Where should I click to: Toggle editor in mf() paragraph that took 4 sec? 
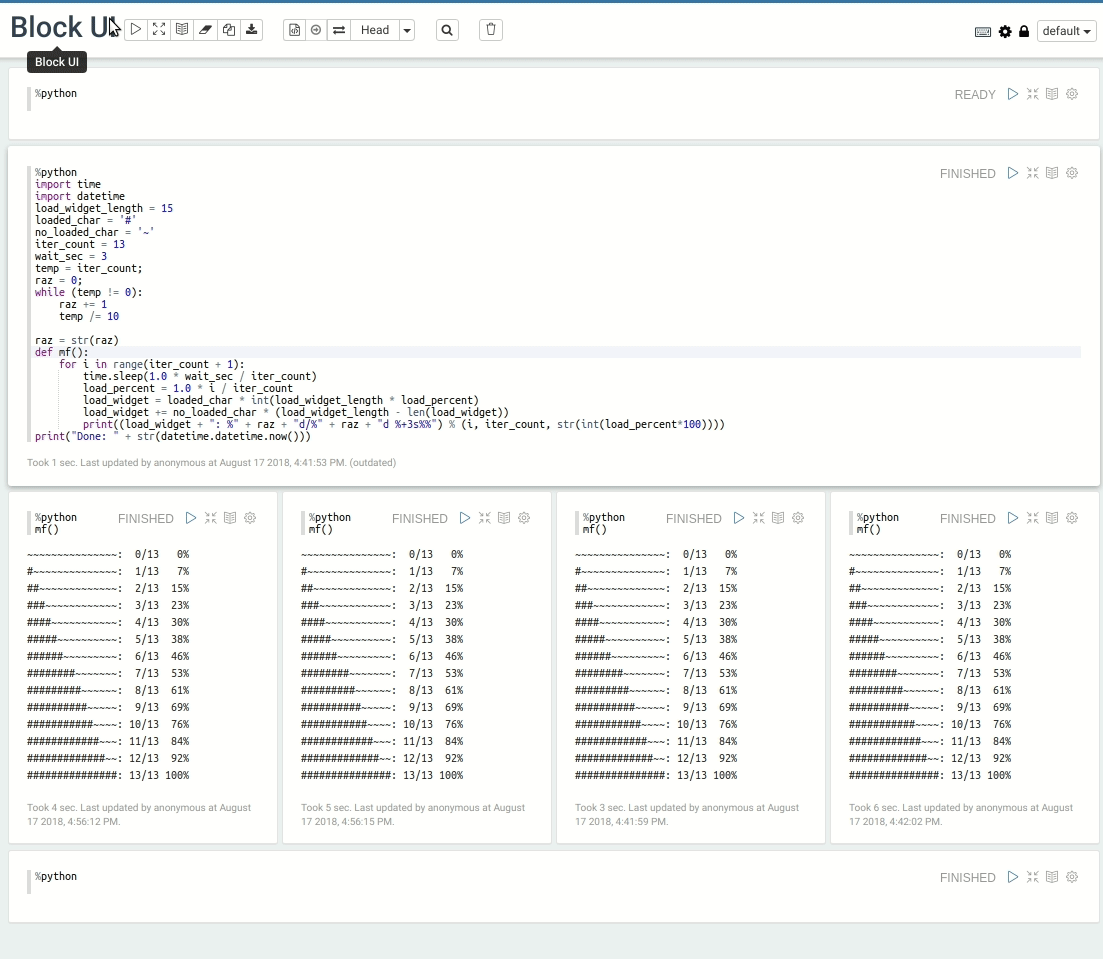(x=211, y=518)
